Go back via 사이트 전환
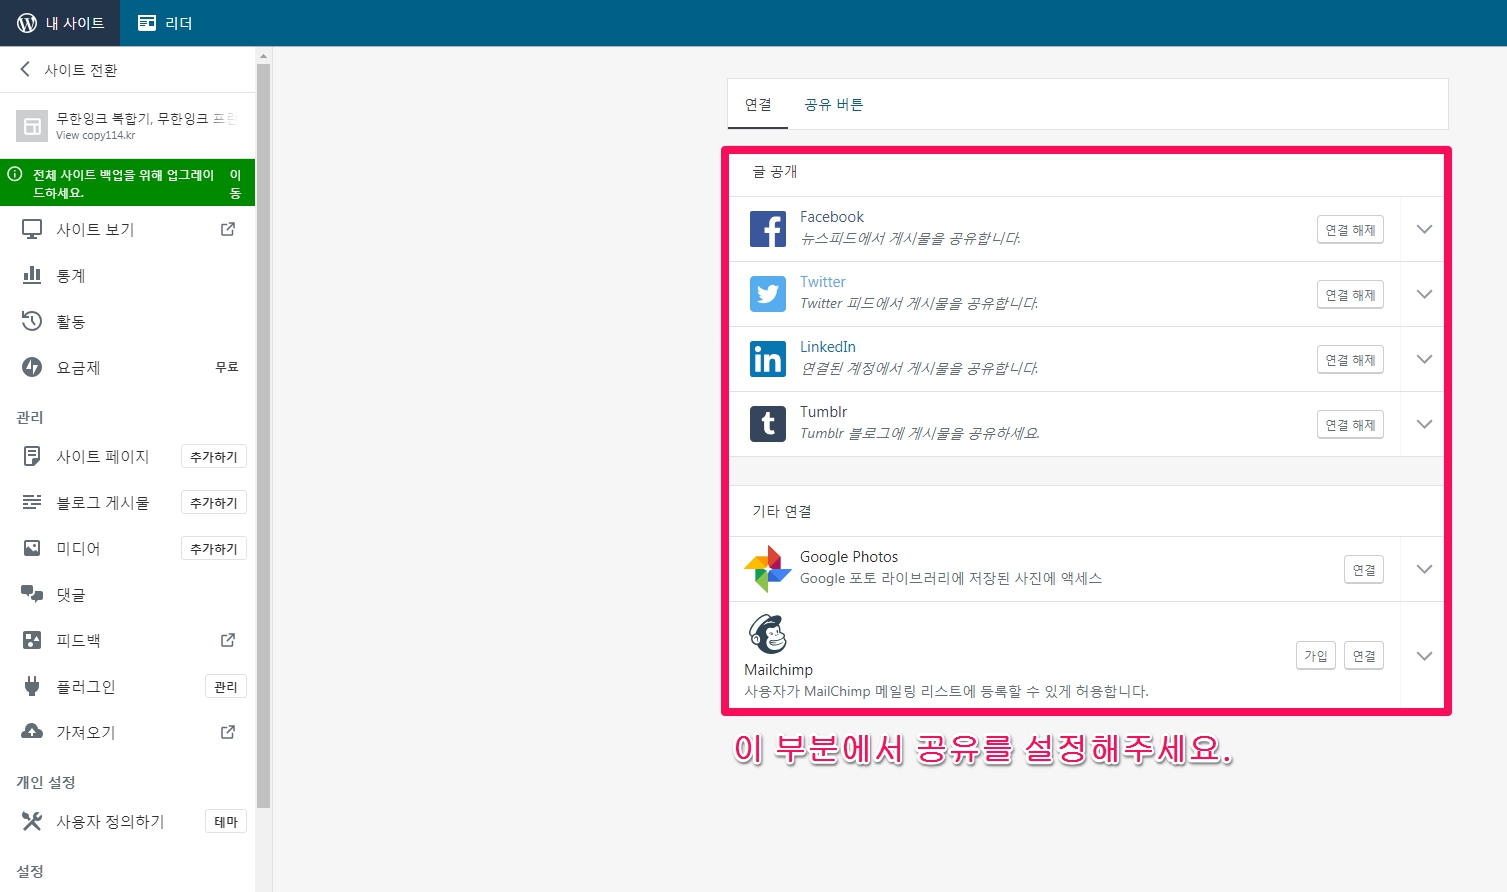This screenshot has width=1507, height=892. pos(68,70)
